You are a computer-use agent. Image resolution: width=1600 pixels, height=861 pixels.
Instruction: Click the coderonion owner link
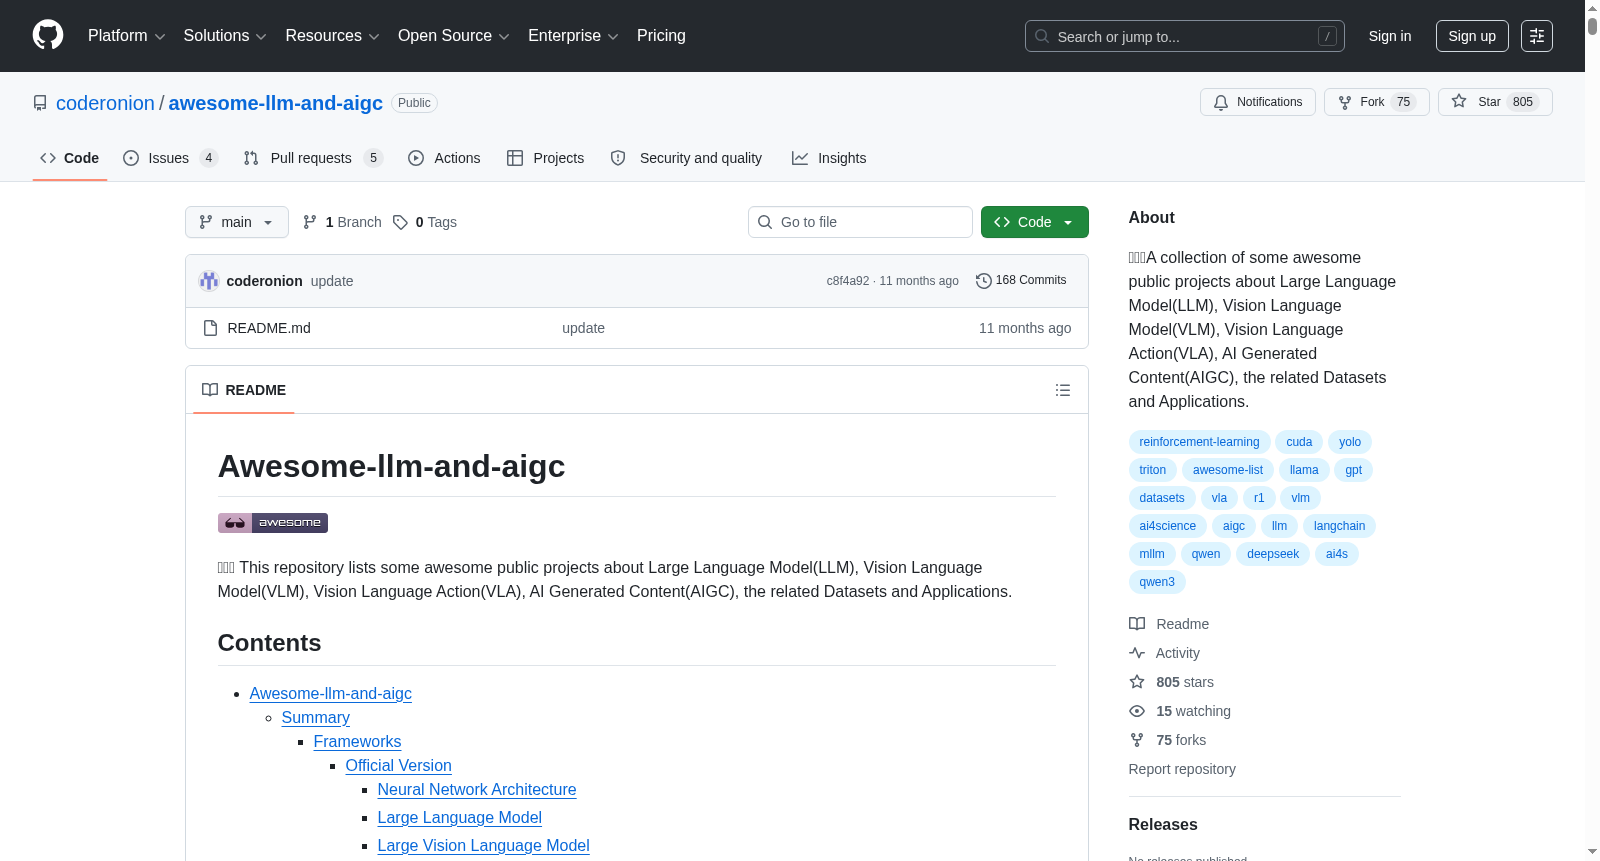pyautogui.click(x=105, y=103)
